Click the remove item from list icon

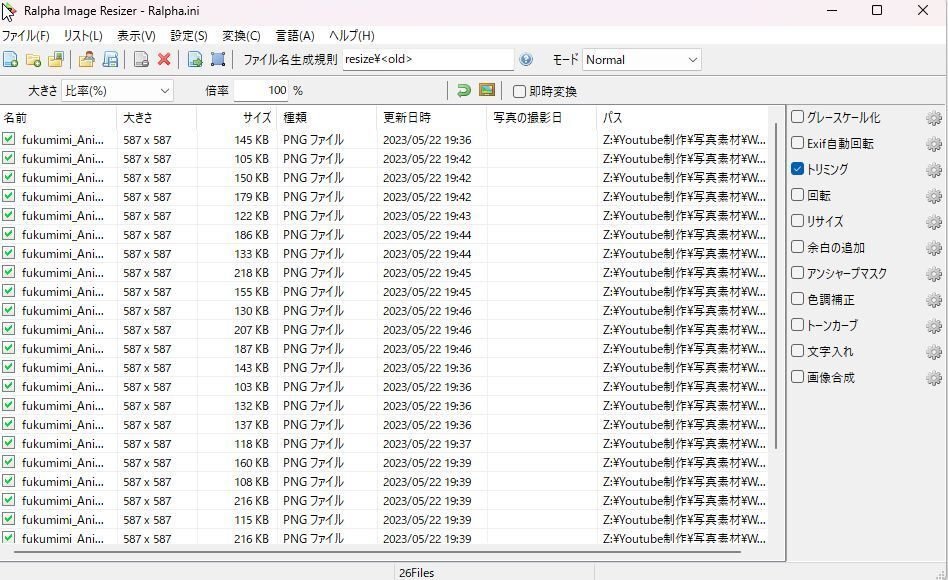pos(141,59)
